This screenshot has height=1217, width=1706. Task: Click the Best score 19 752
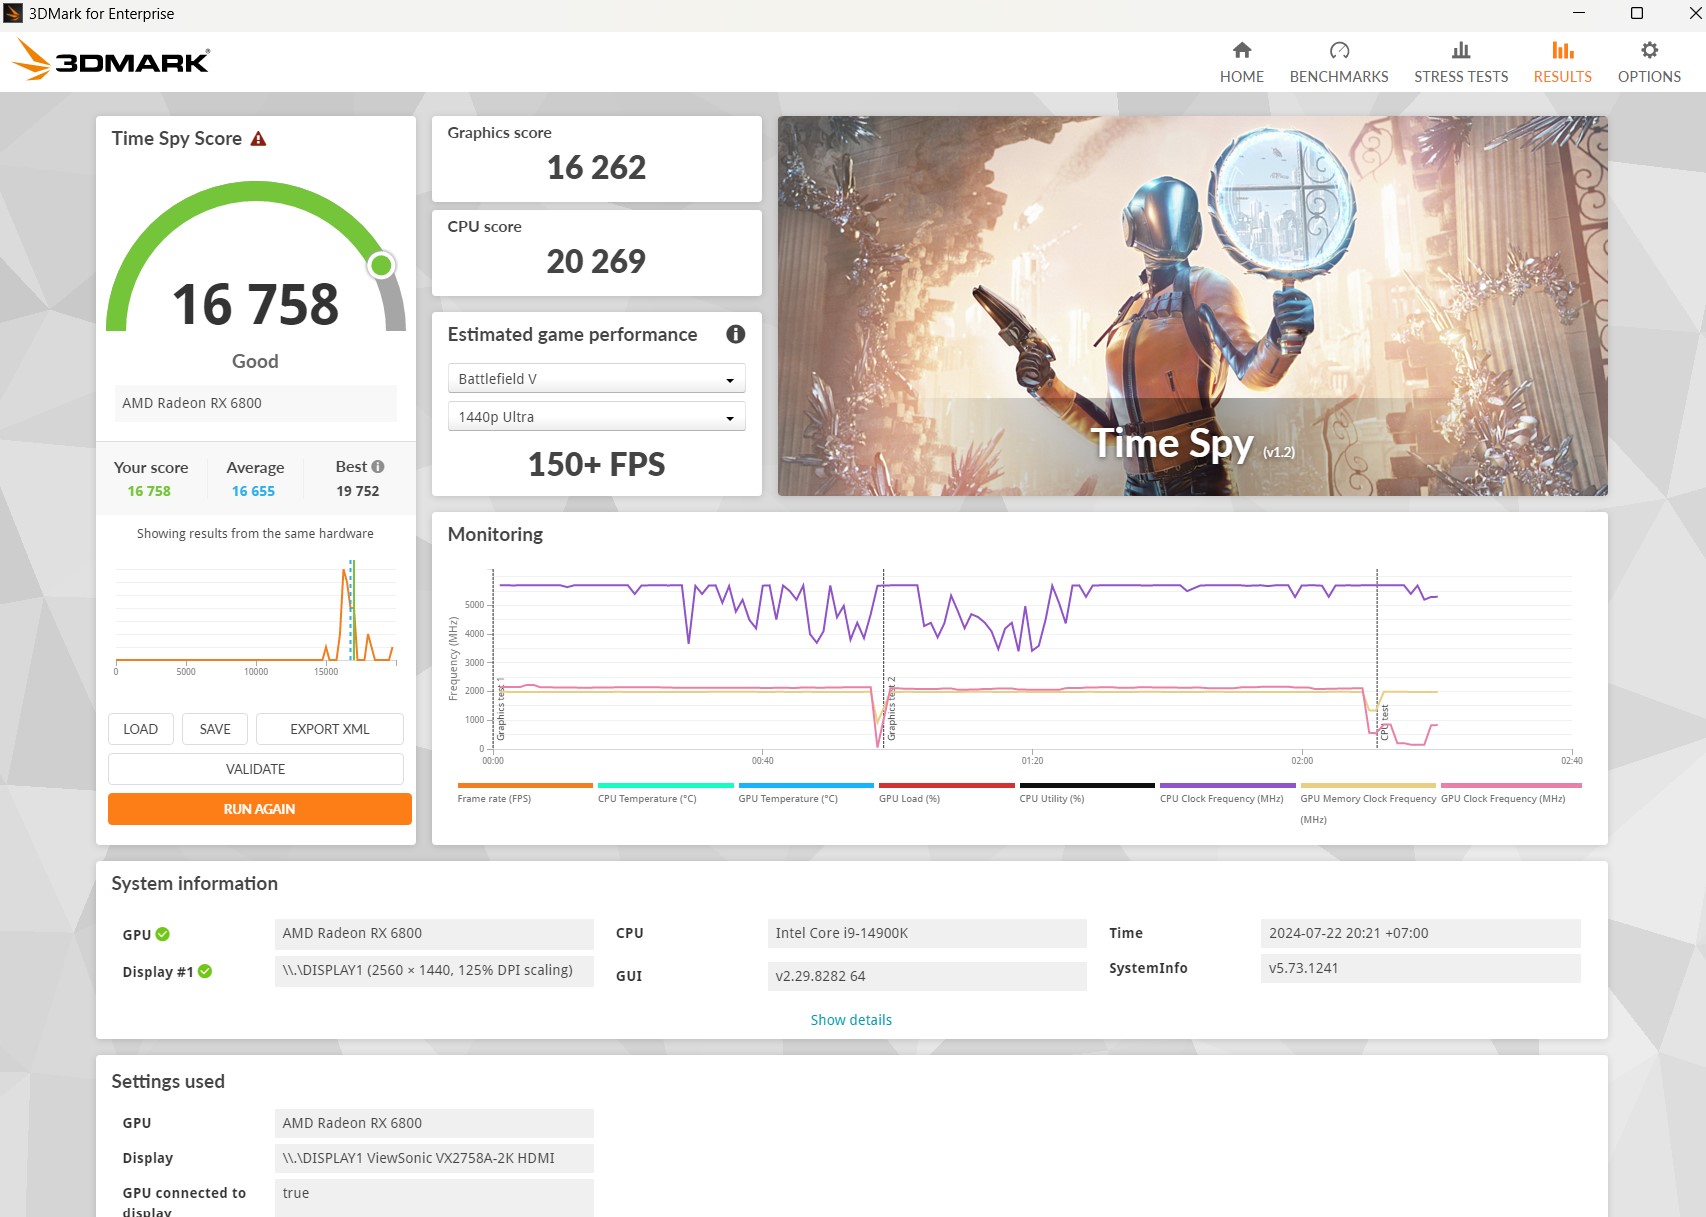pos(358,491)
